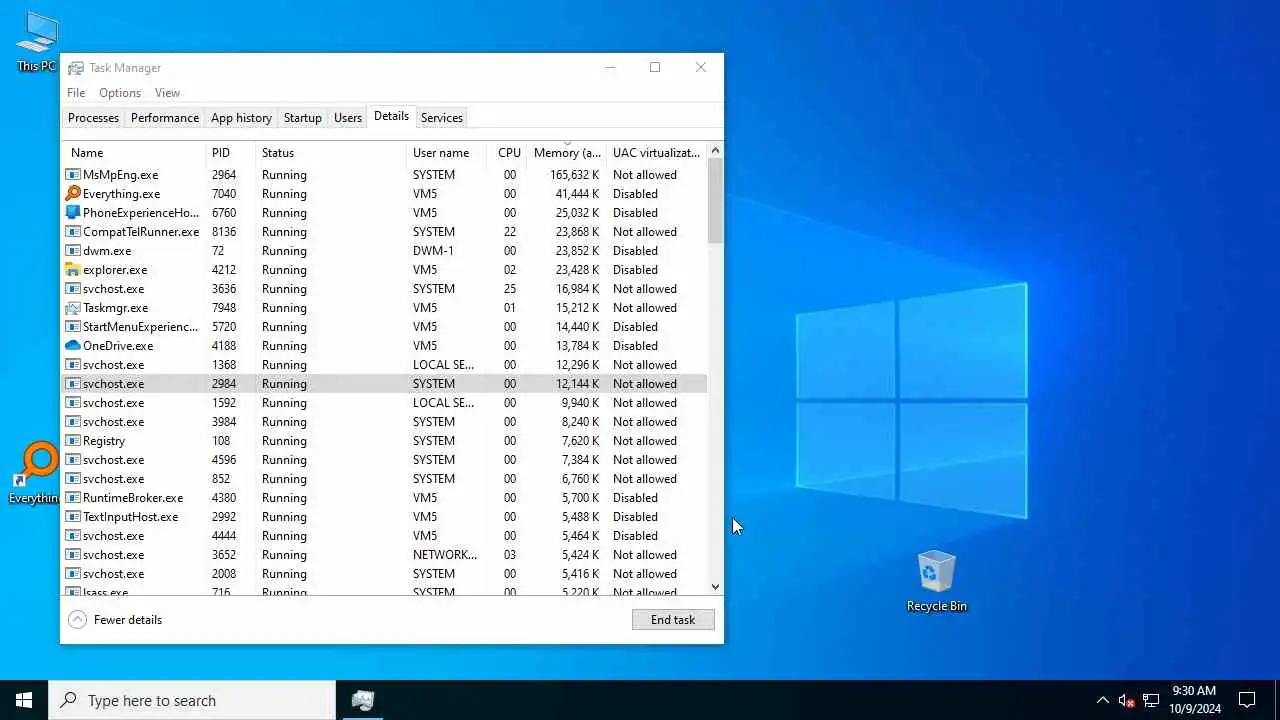Viewport: 1280px width, 720px height.
Task: Click the explorer.exe folder icon
Action: pos(72,269)
